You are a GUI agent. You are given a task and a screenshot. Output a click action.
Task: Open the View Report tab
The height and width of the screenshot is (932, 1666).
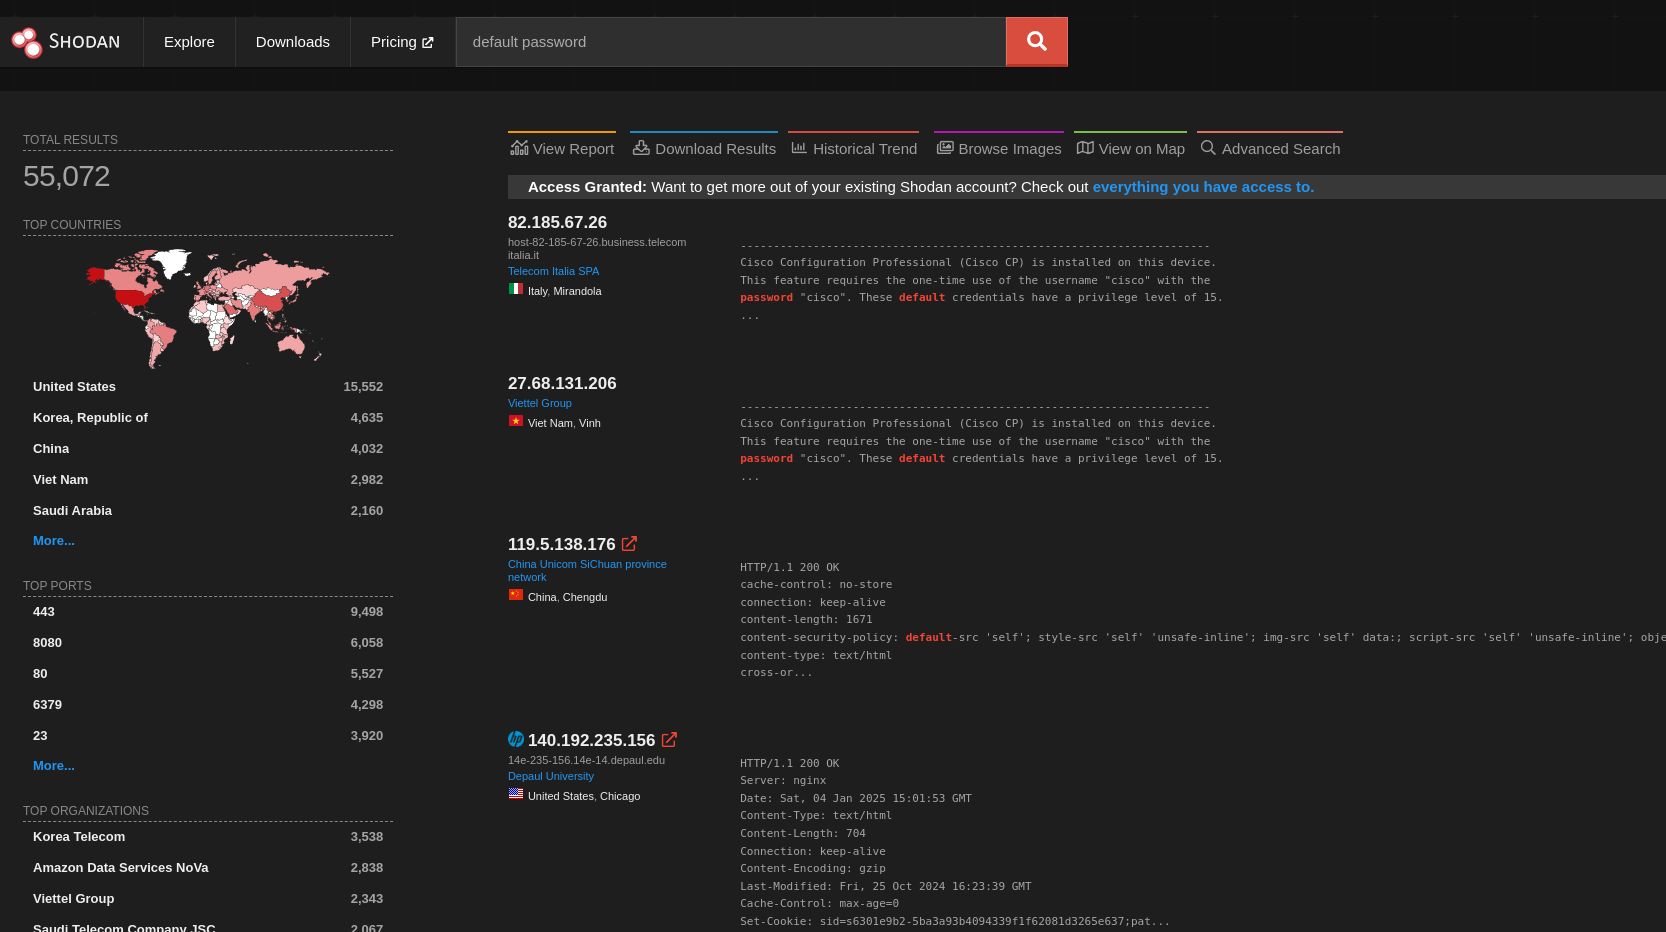click(x=562, y=148)
